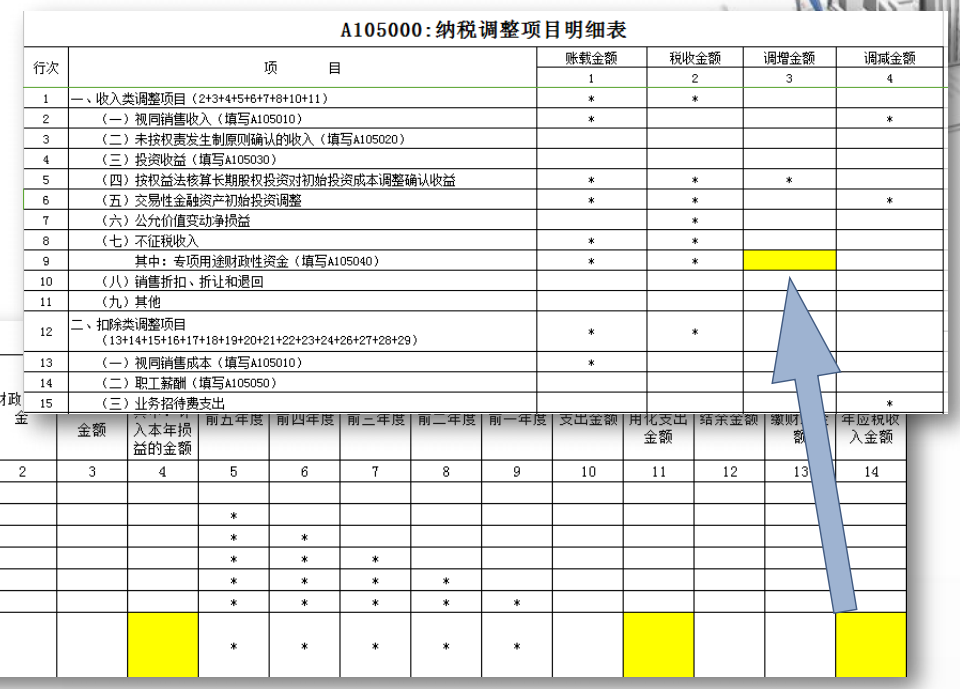This screenshot has height=689, width=960.
Task: Click the 前五年度 column header
Action: [233, 420]
